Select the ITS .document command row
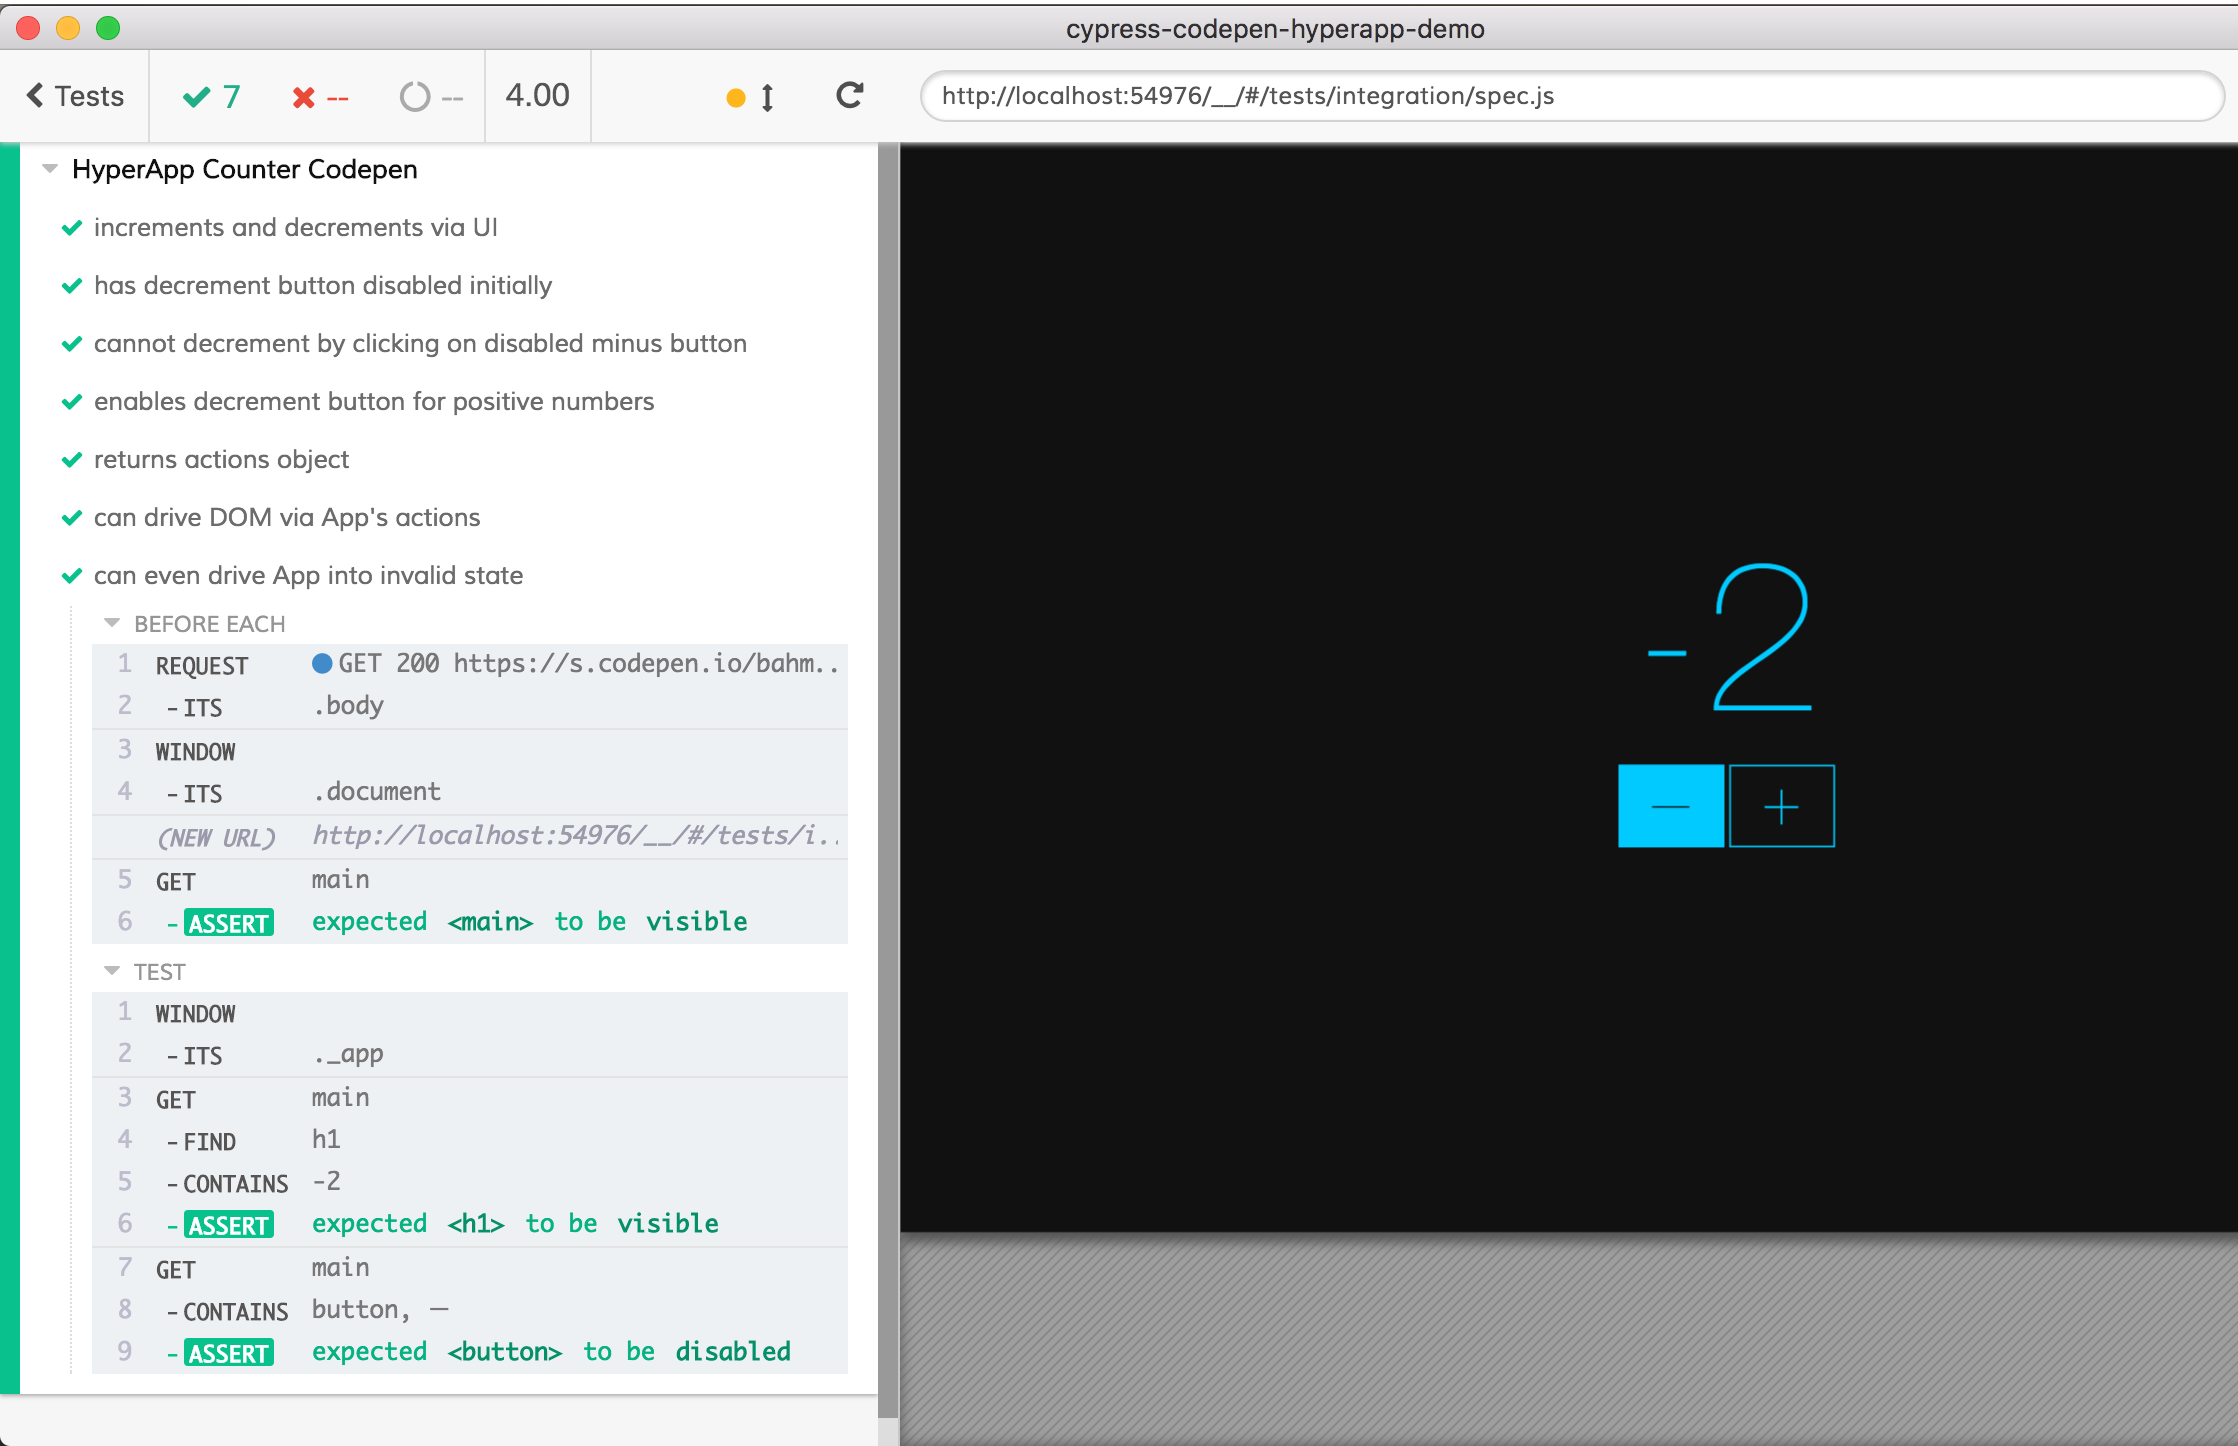 click(470, 793)
